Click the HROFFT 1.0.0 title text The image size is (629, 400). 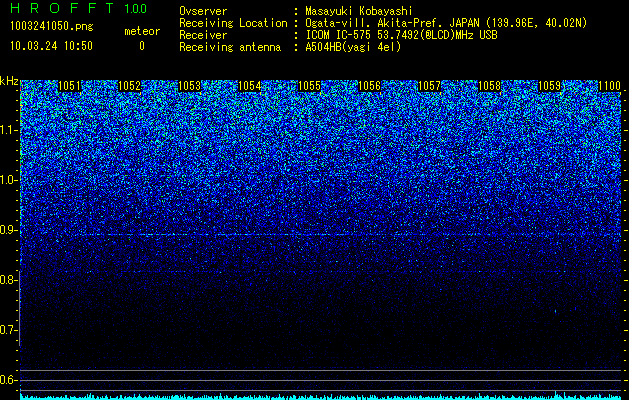pos(78,8)
